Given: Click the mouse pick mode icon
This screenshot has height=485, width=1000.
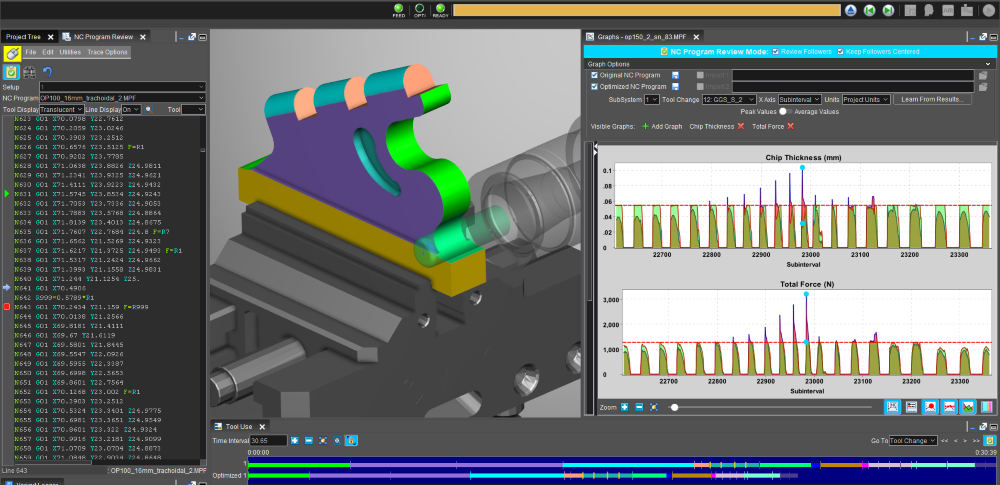Looking at the screenshot, I should click(12, 53).
